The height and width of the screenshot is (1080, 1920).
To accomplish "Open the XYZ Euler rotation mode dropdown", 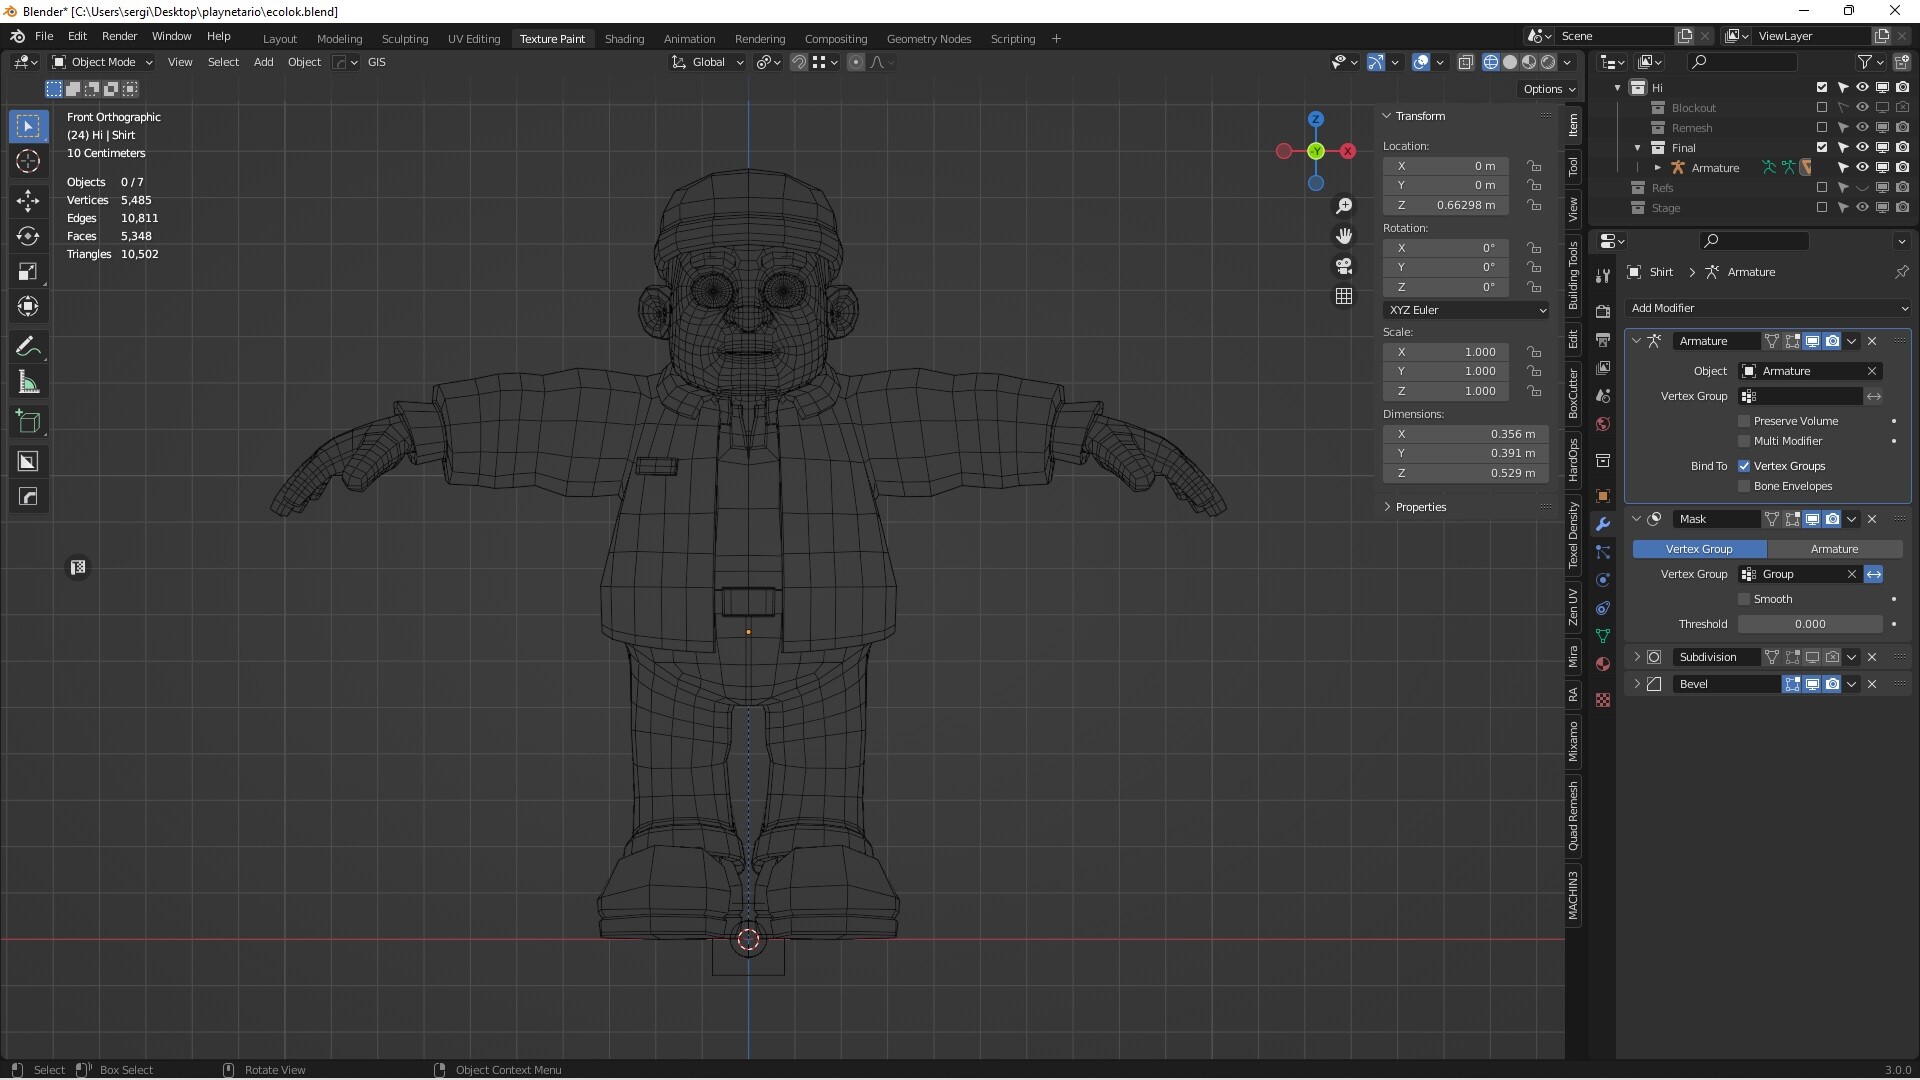I will click(1466, 310).
